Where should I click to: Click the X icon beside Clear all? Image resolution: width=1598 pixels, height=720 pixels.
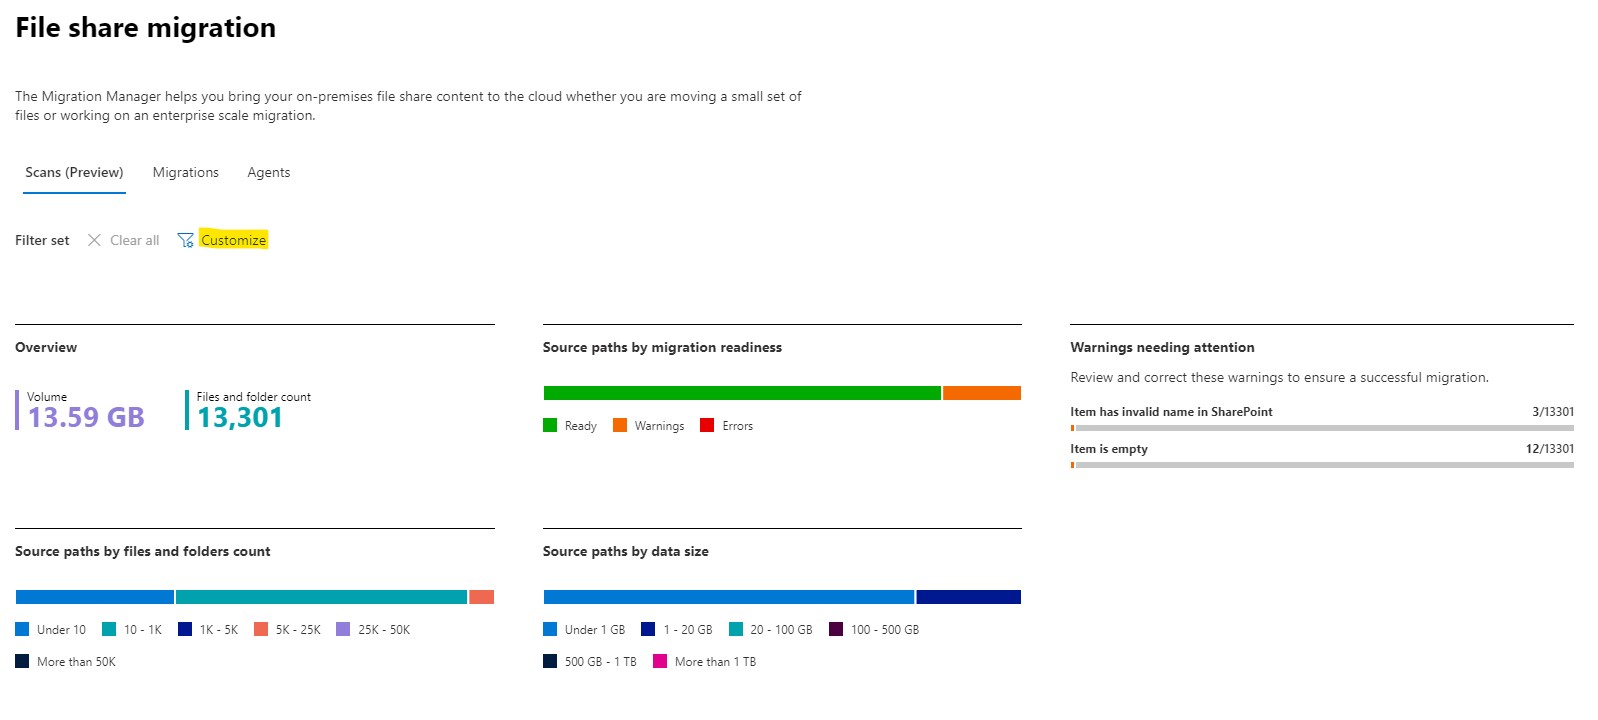(95, 240)
